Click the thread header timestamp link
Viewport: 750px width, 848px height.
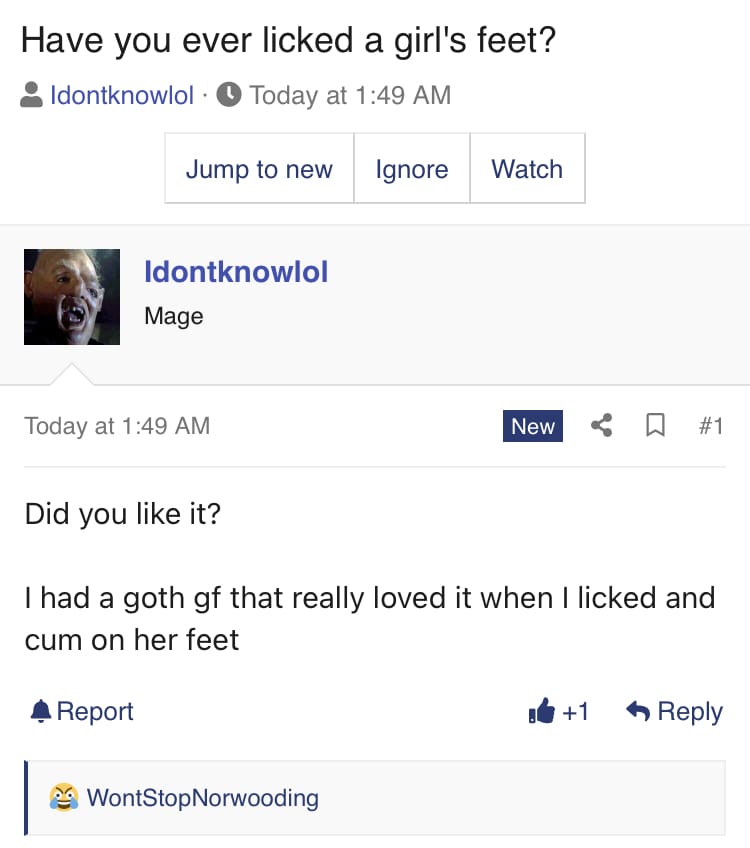click(350, 95)
